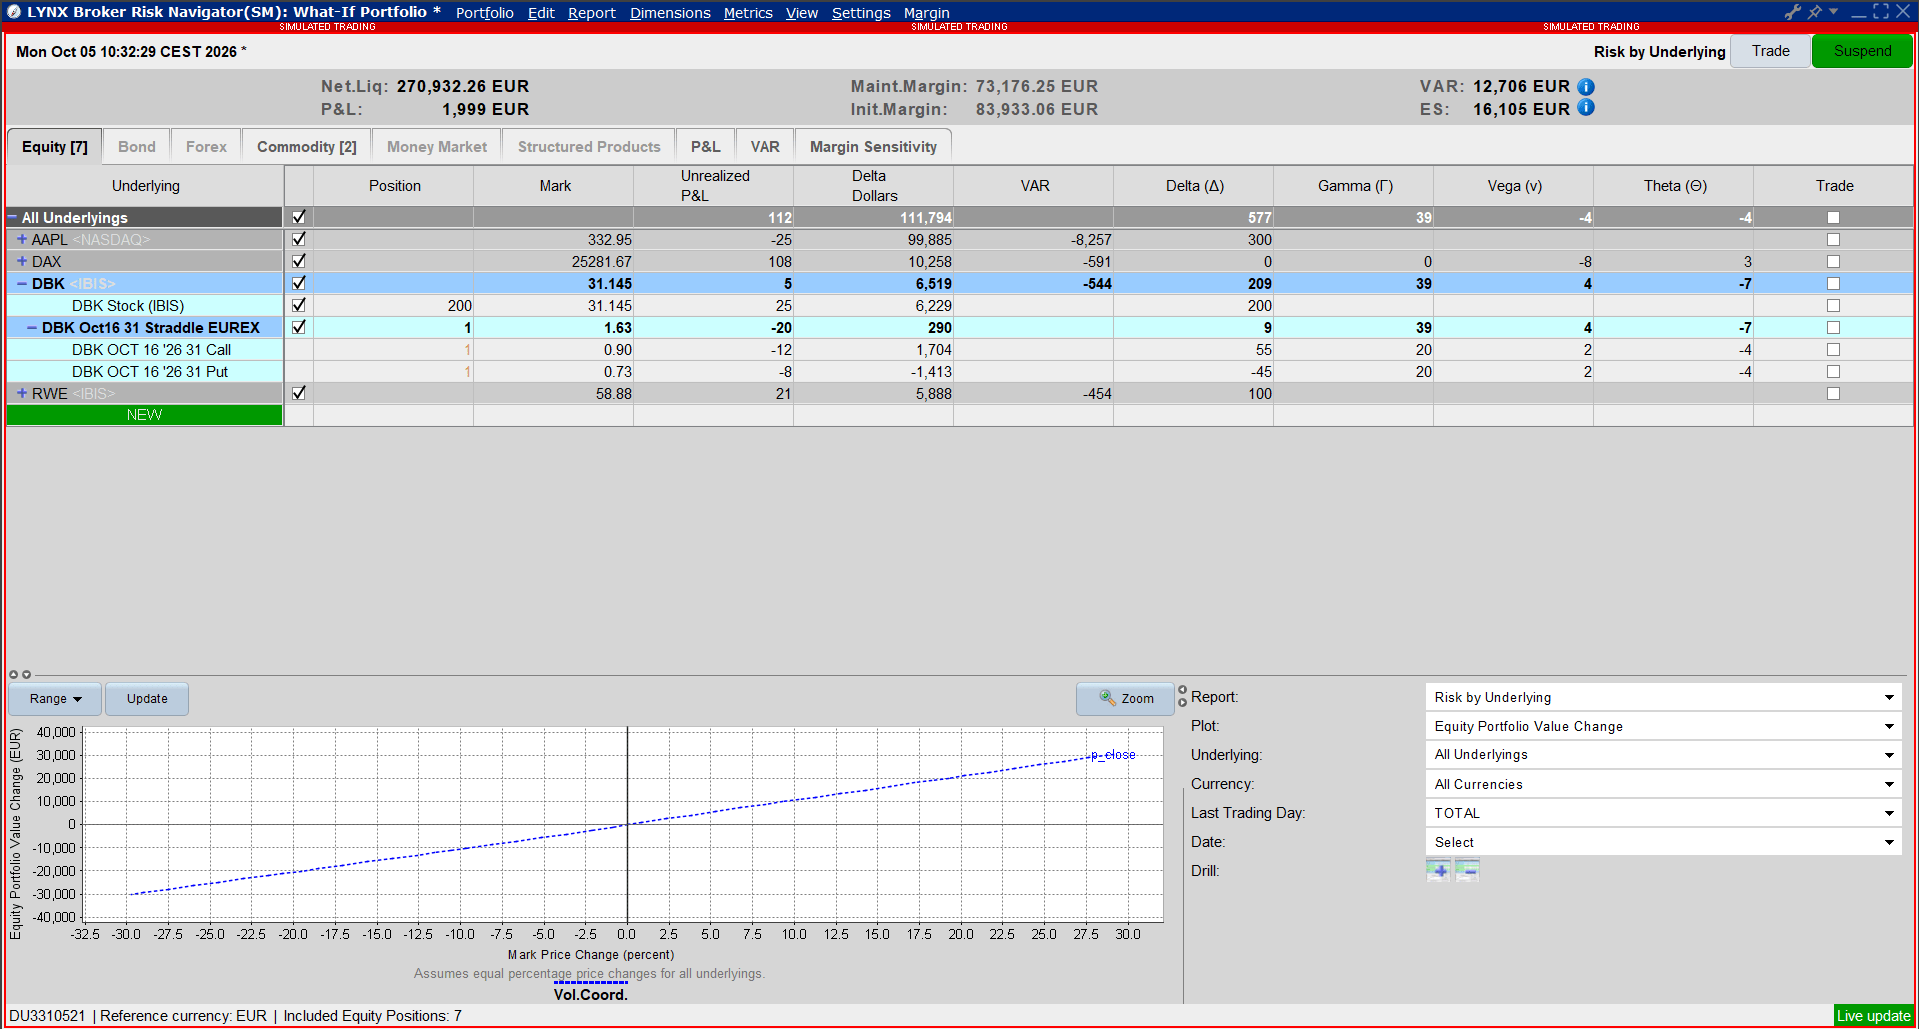
Task: Open the Metrics menu
Action: (748, 13)
